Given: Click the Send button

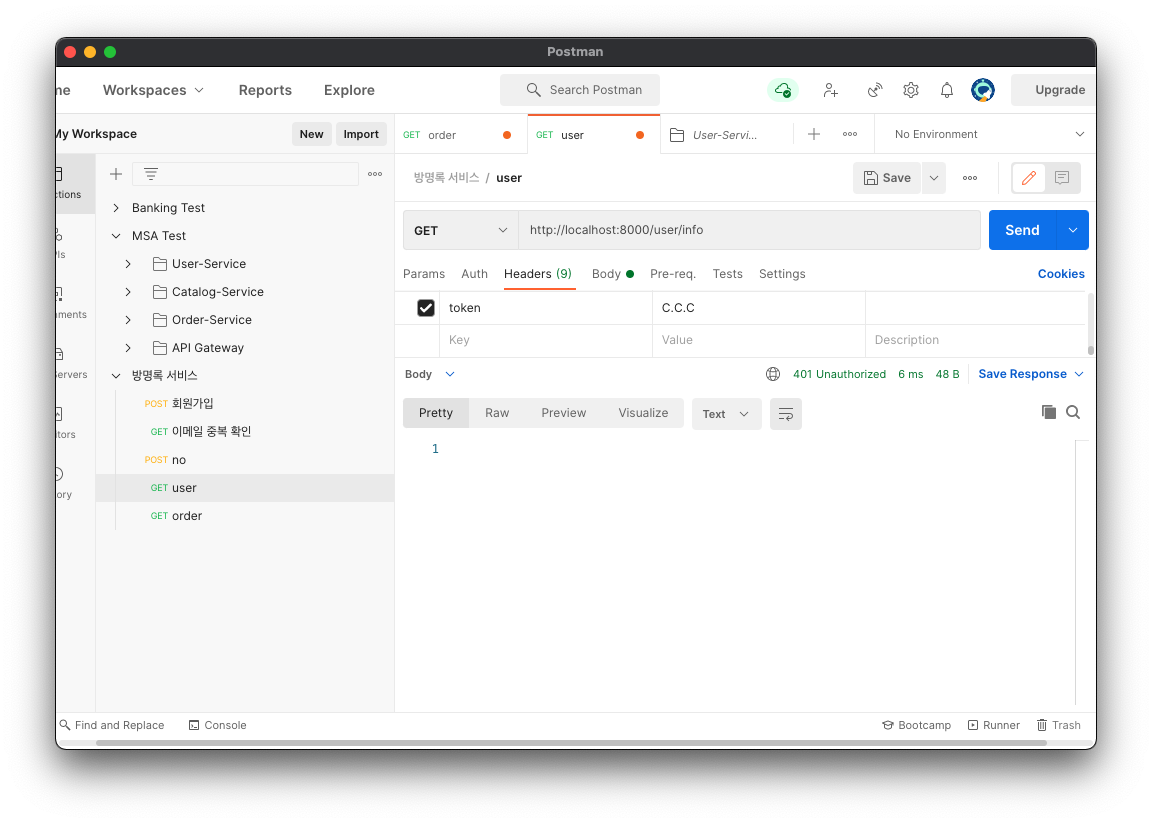Looking at the screenshot, I should (1022, 230).
